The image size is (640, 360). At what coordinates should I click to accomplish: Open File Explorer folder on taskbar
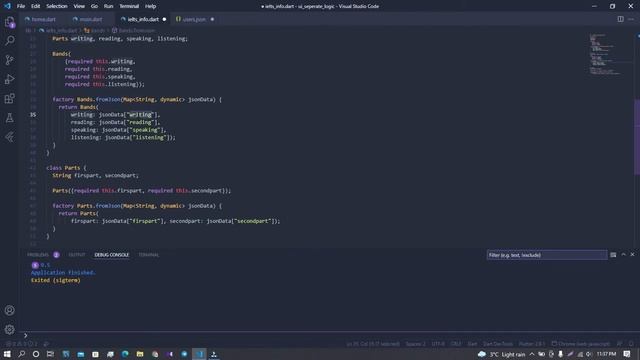point(140,354)
